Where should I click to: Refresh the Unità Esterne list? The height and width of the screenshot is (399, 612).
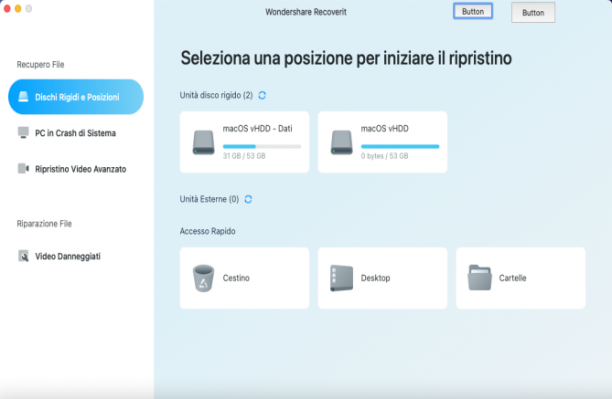(248, 199)
